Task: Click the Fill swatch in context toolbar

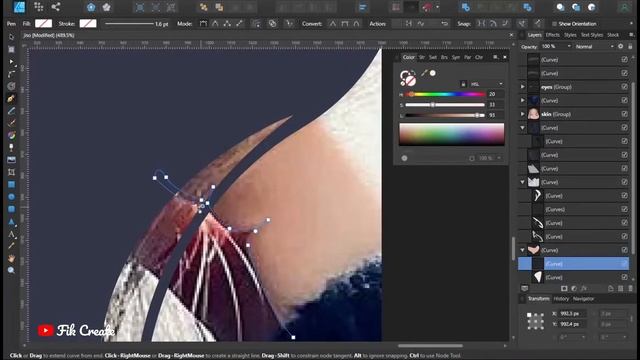Action: click(43, 24)
